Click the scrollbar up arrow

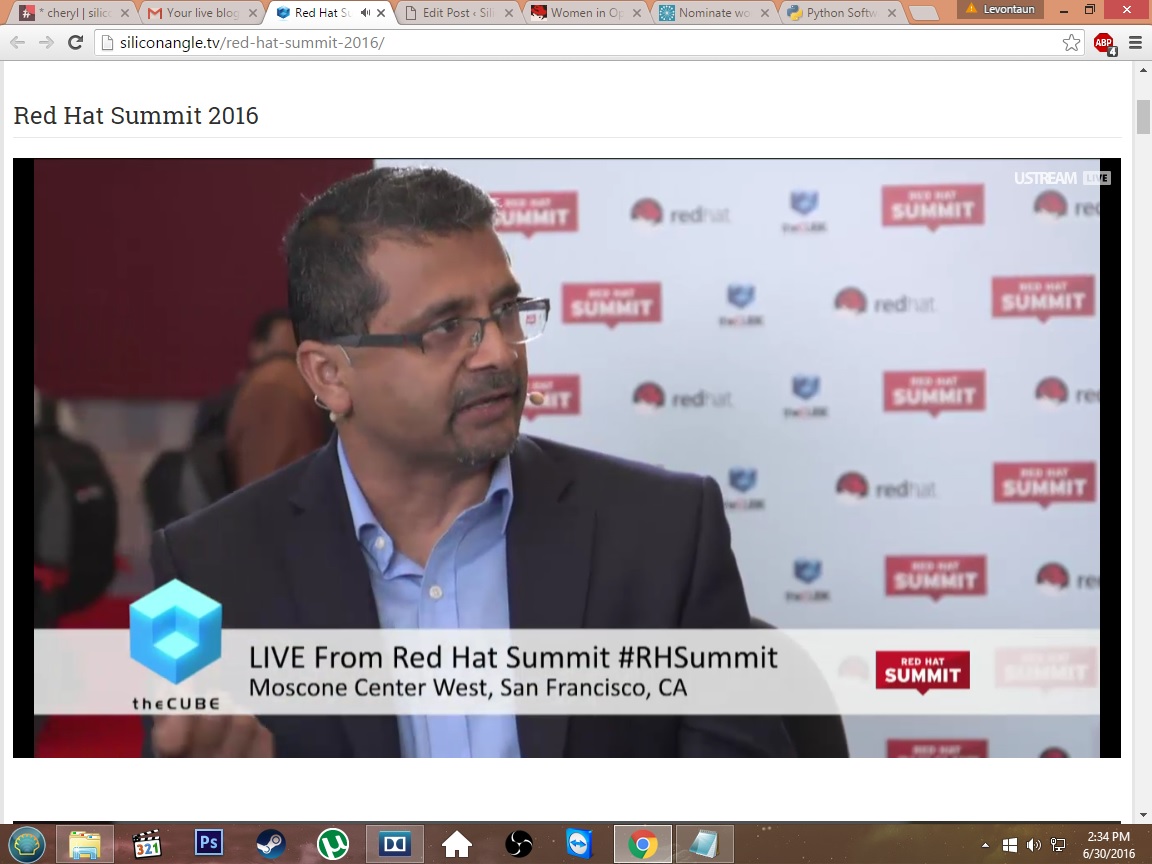[x=1143, y=71]
